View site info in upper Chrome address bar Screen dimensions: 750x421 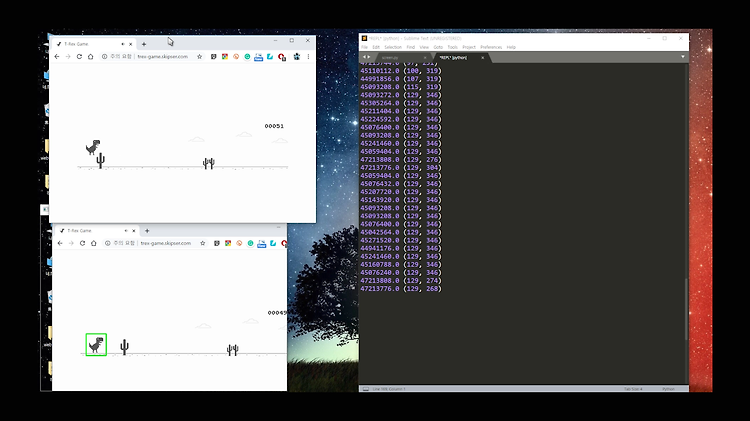pyautogui.click(x=104, y=56)
